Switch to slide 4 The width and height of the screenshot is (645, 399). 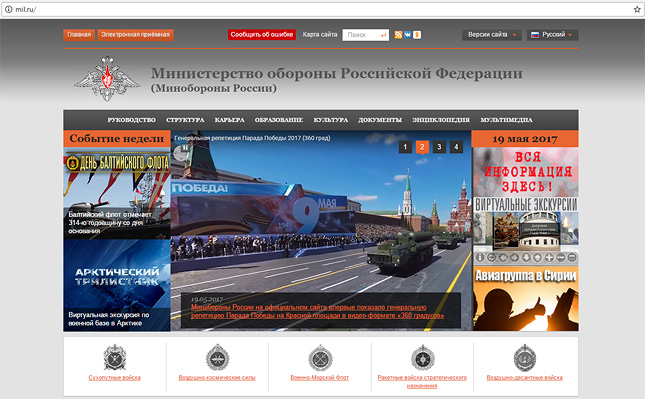click(456, 147)
